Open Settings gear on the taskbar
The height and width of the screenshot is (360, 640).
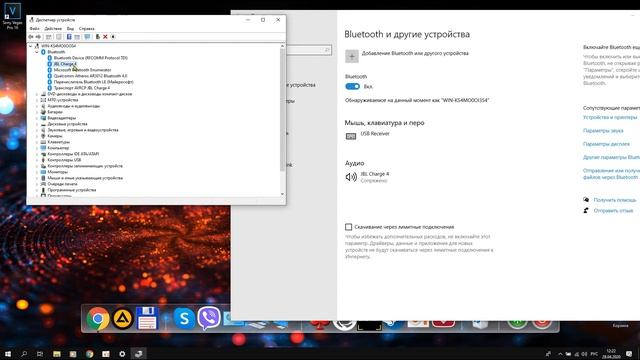coord(122,354)
